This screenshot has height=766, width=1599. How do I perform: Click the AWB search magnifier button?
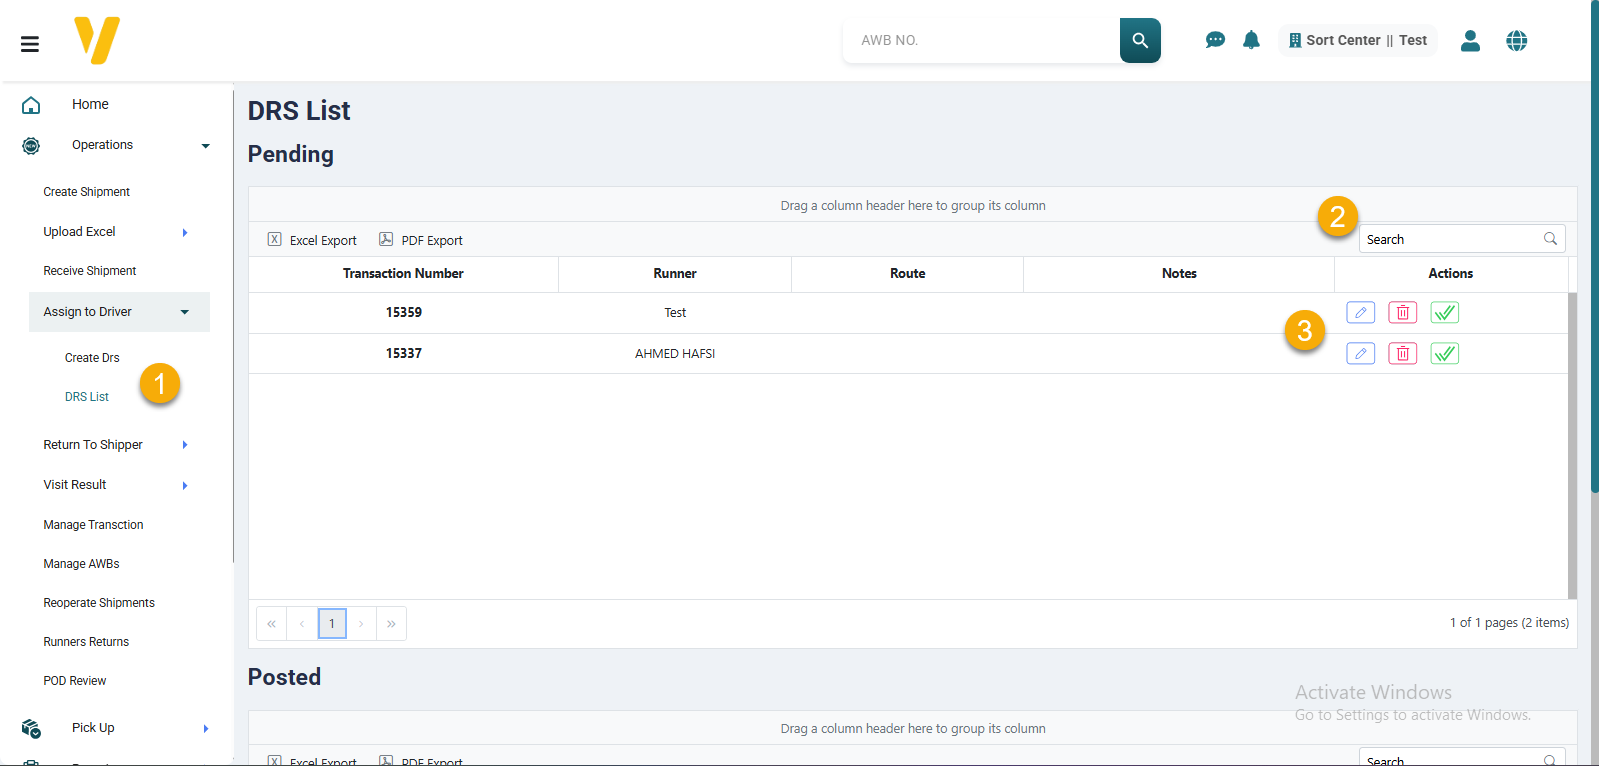1140,41
